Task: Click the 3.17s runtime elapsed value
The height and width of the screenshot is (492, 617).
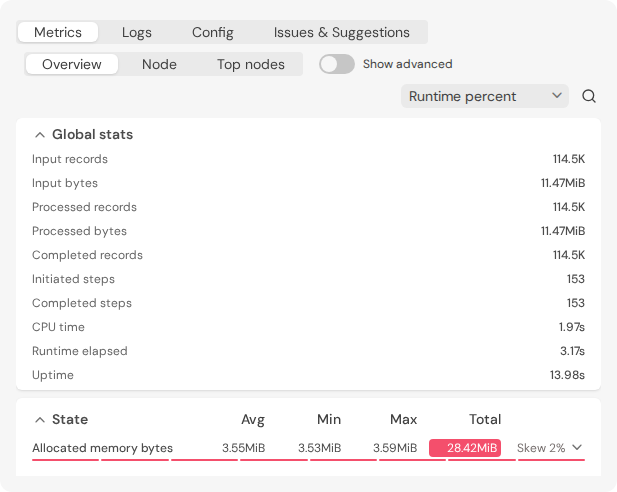Action: pyautogui.click(x=573, y=351)
